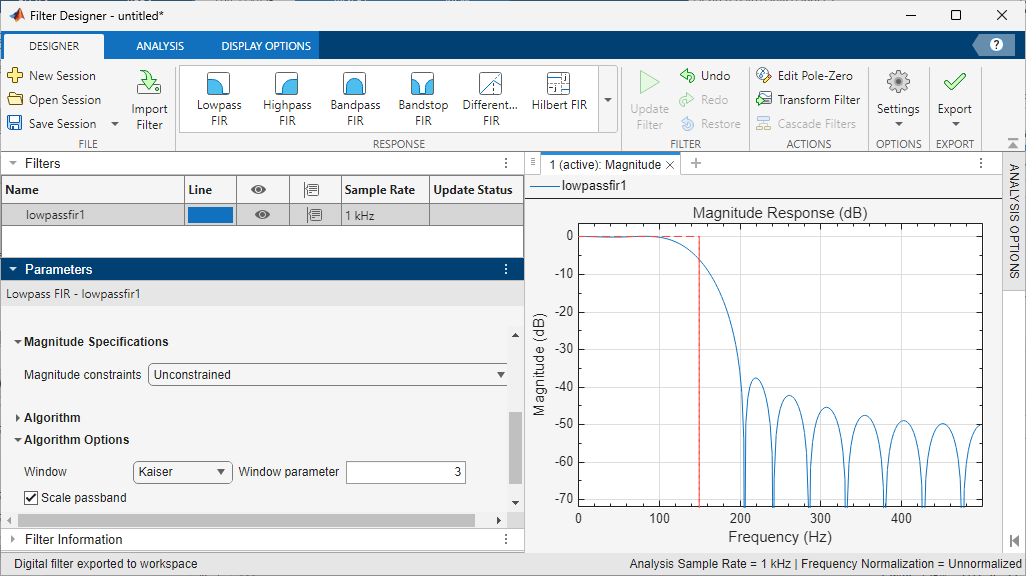
Task: Open the Settings gear menu
Action: [x=898, y=98]
